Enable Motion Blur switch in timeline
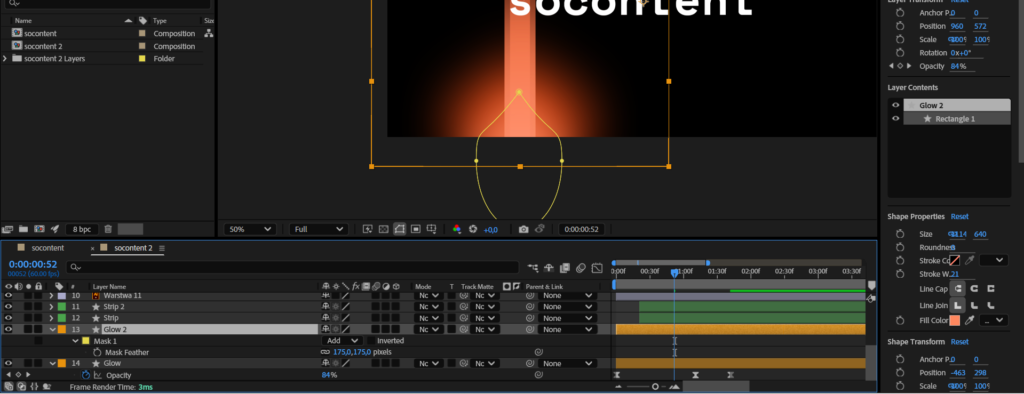Viewport: 1024px width, 394px height. [x=581, y=268]
